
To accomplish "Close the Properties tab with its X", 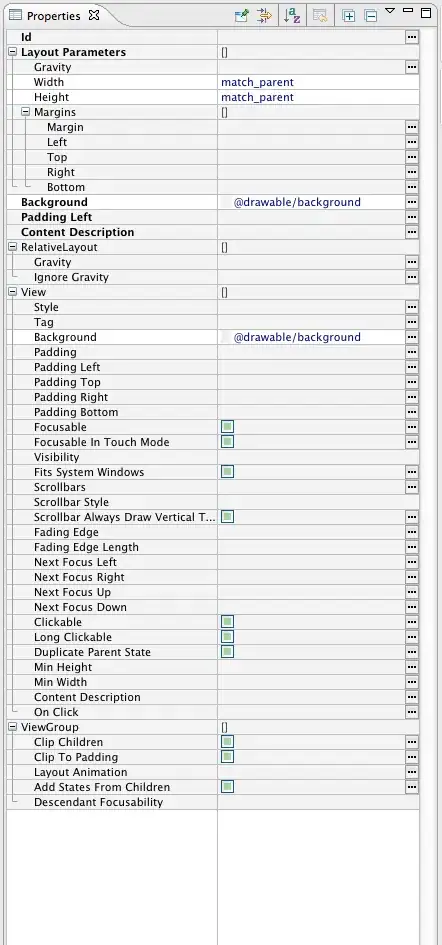I will click(94, 16).
